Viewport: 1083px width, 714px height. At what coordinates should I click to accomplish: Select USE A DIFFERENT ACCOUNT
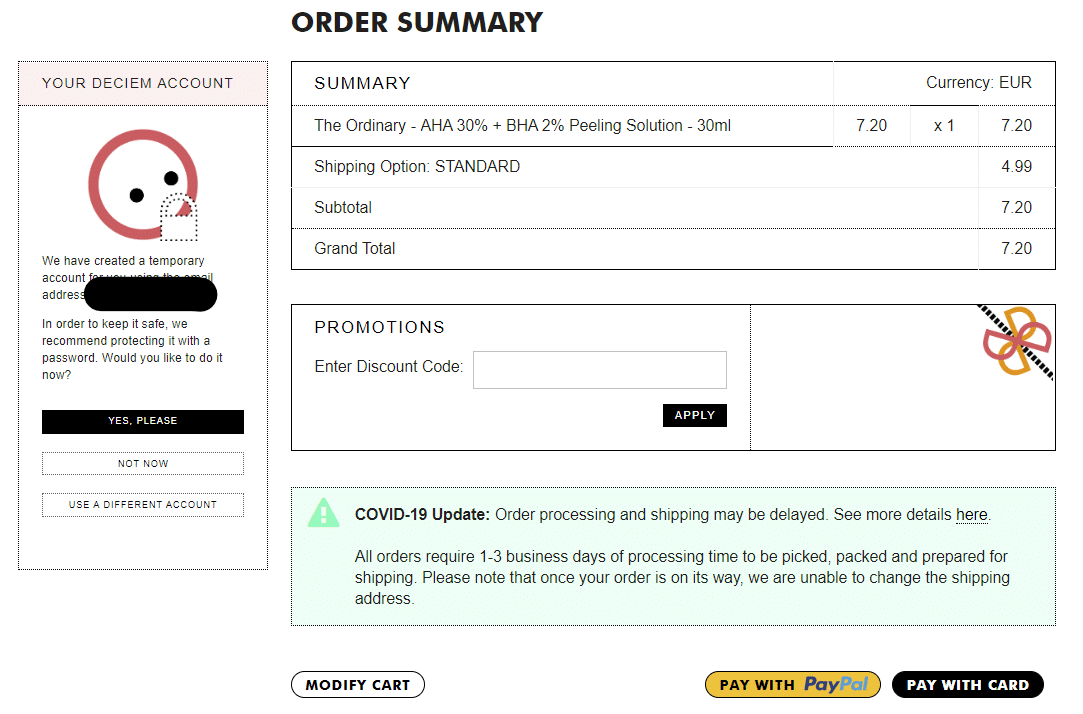pyautogui.click(x=143, y=505)
